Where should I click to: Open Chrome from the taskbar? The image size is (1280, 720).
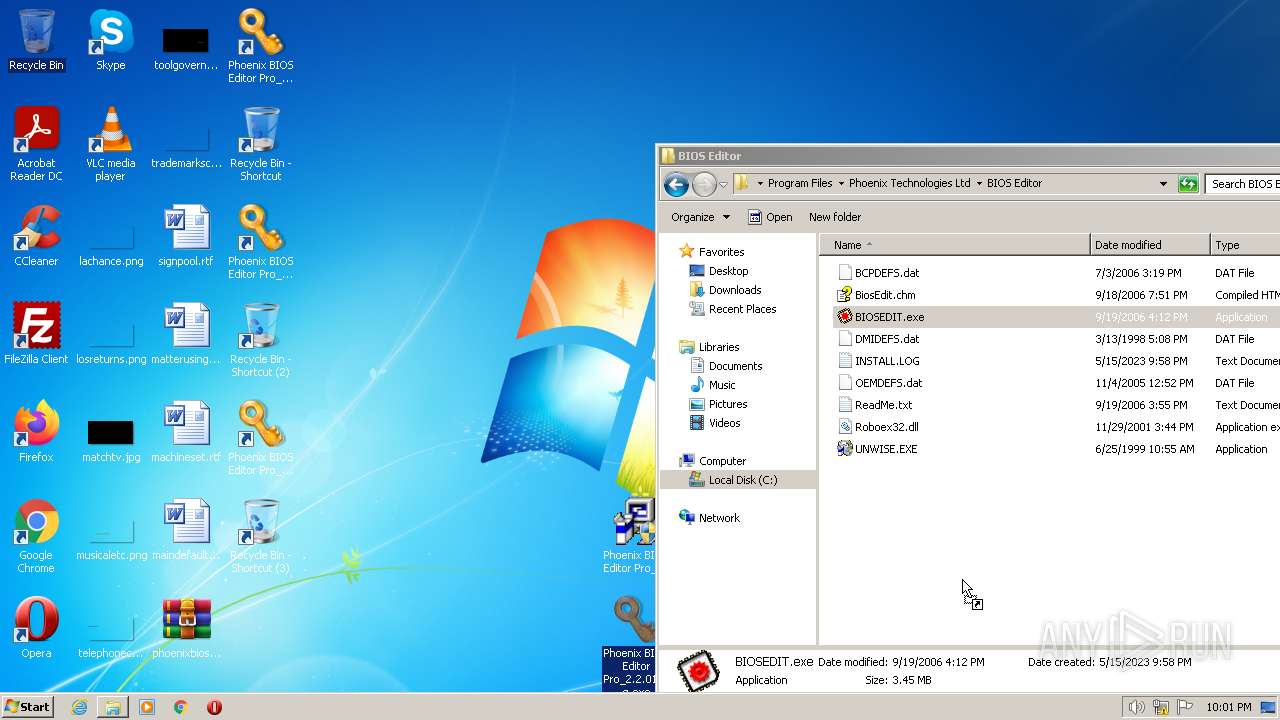[x=181, y=707]
